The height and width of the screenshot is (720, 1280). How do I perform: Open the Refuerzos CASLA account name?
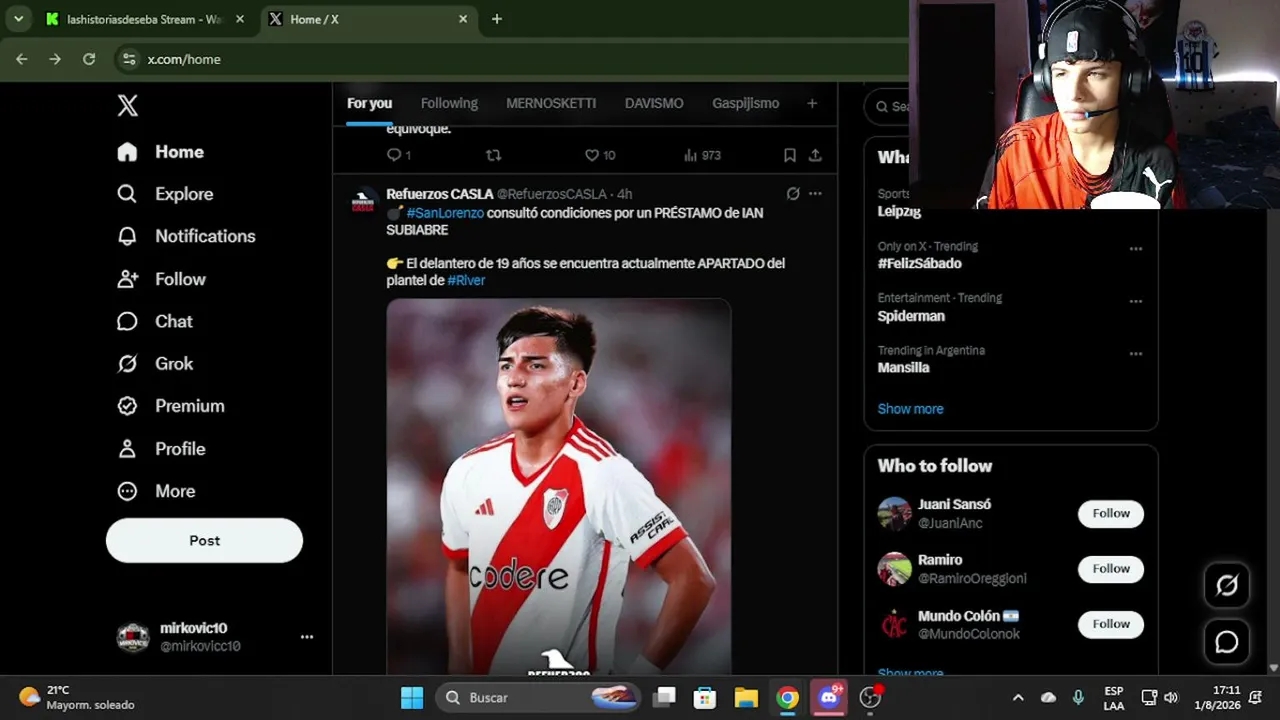[x=440, y=194]
